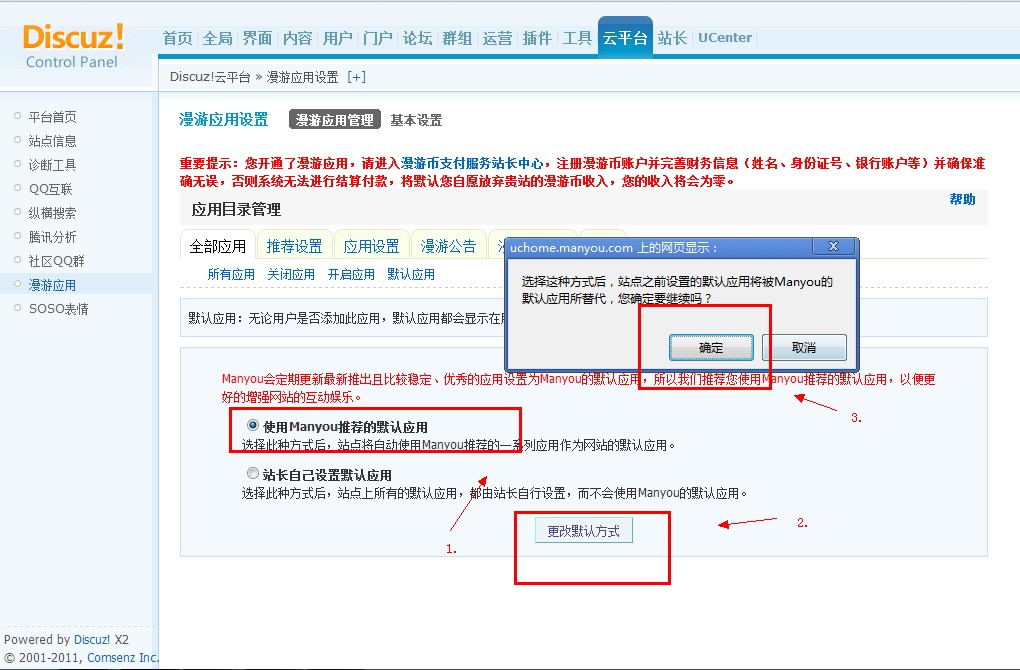Image resolution: width=1020 pixels, height=670 pixels.
Task: Open the 运营 top menu
Action: [x=498, y=38]
